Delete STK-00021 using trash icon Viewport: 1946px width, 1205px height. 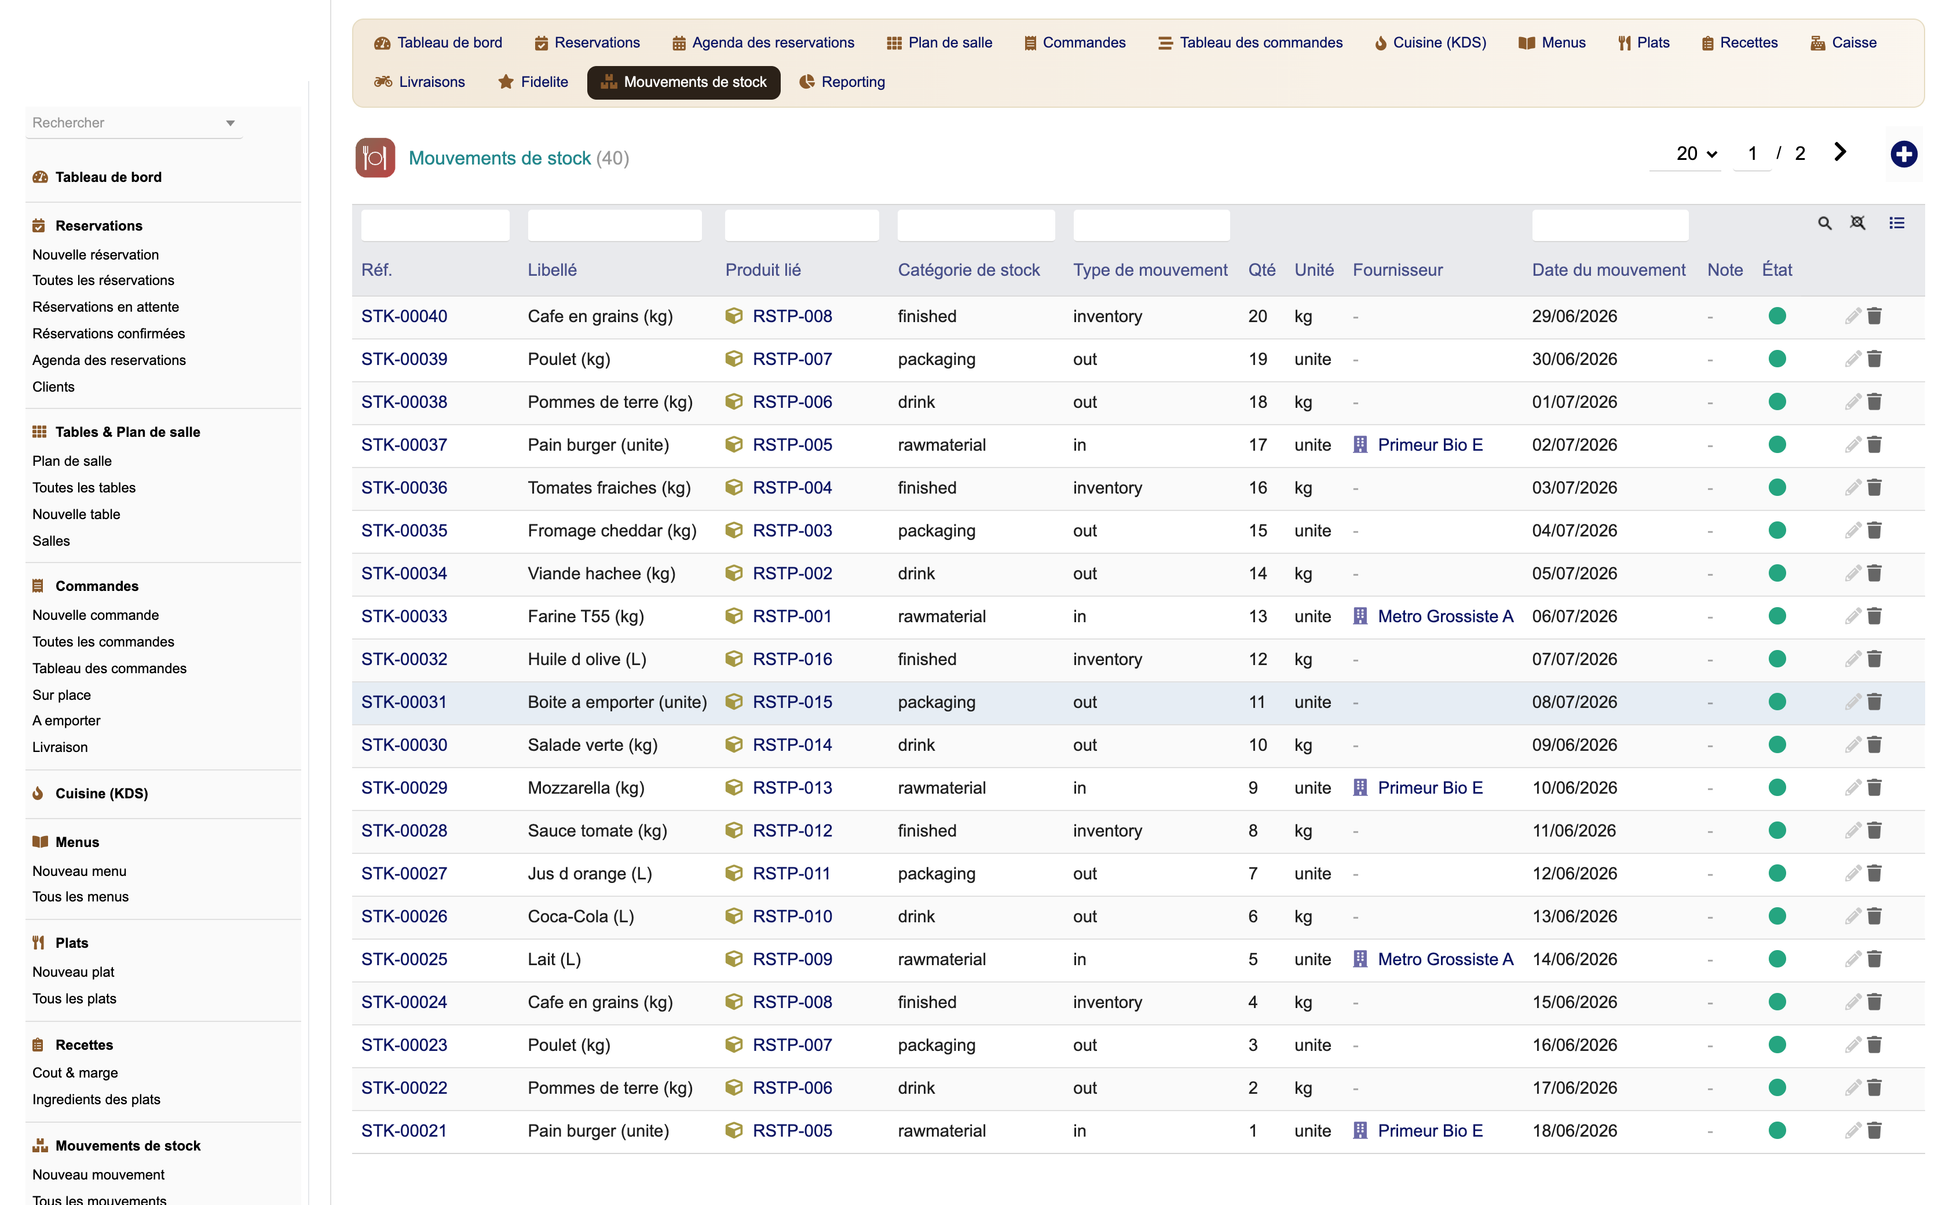(x=1875, y=1131)
